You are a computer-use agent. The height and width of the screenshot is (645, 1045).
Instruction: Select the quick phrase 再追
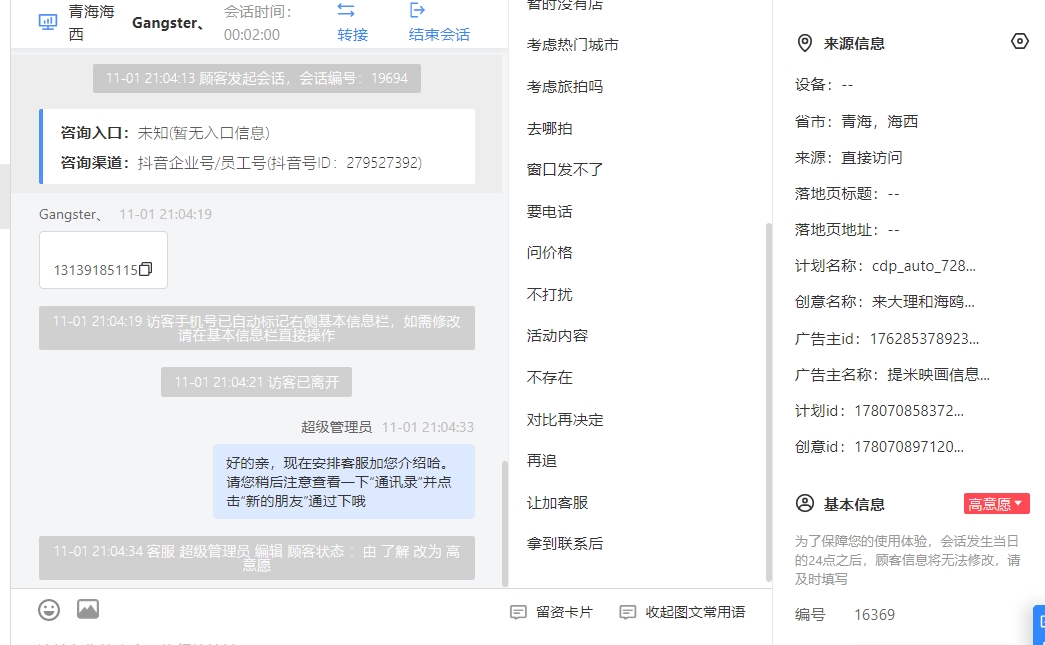click(541, 461)
